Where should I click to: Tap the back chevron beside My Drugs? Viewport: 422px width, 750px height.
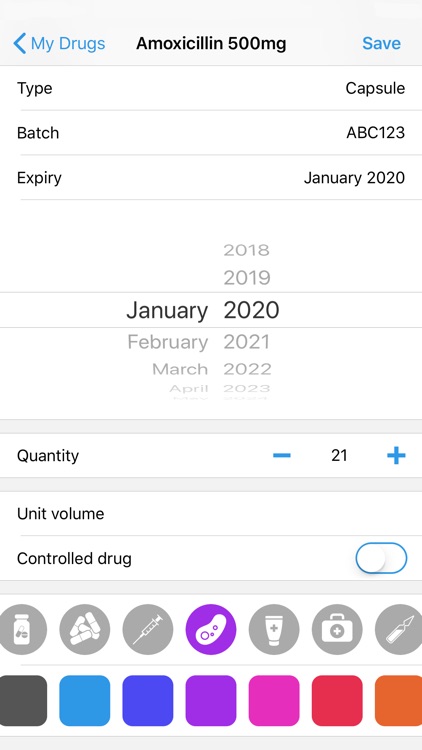(x=20, y=44)
